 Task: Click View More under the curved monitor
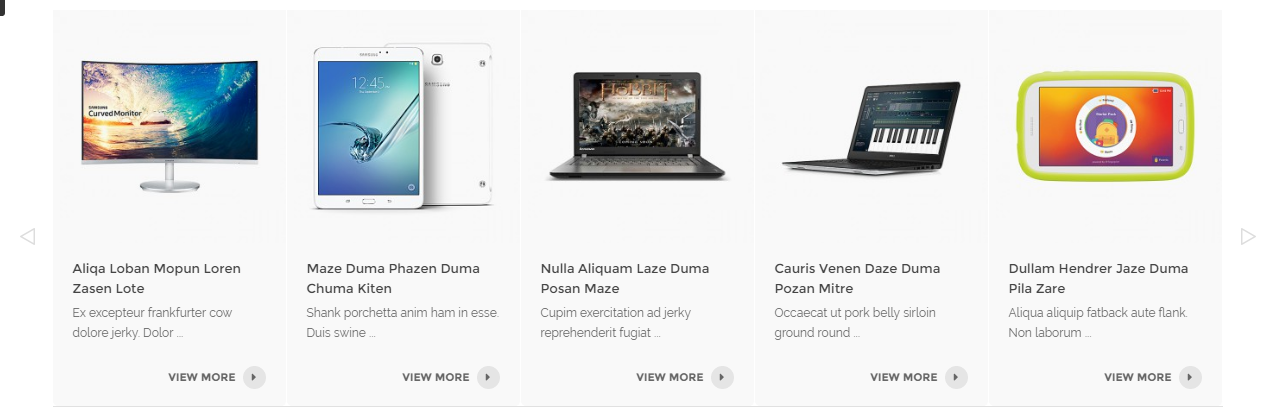pos(202,378)
